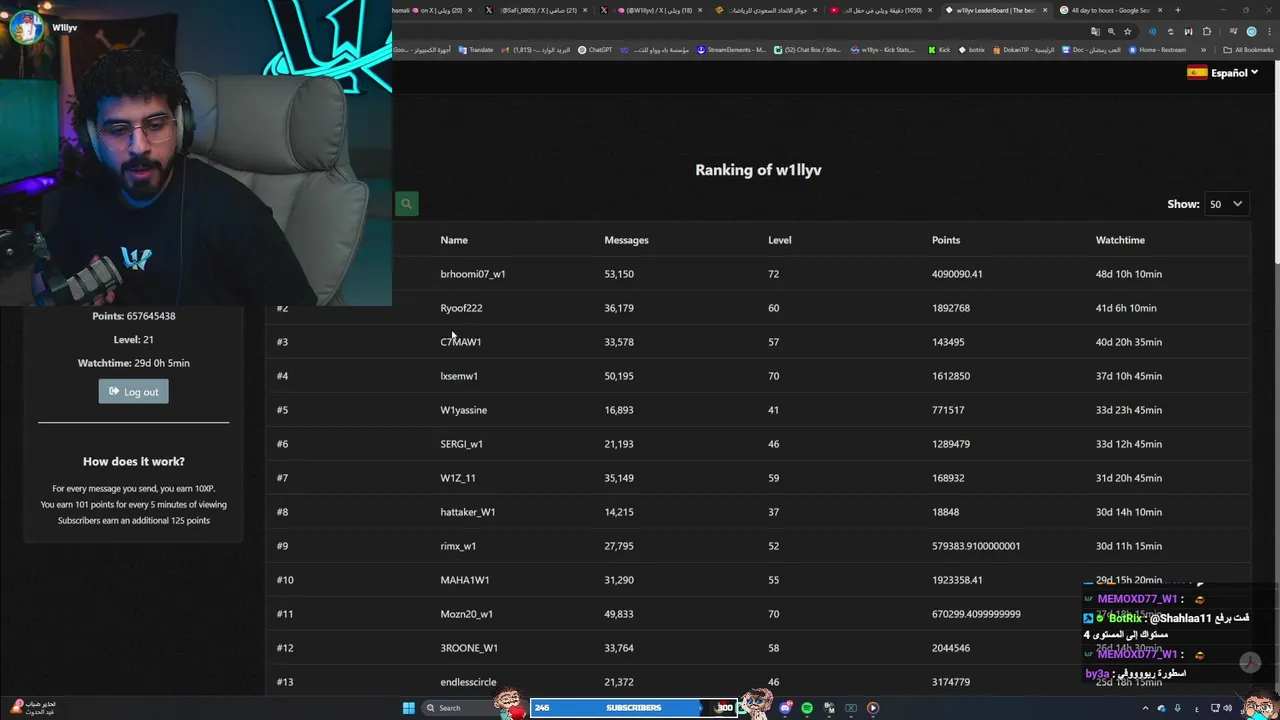Image resolution: width=1280 pixels, height=720 pixels.
Task: Click the microphone tray icon
Action: click(x=1177, y=708)
